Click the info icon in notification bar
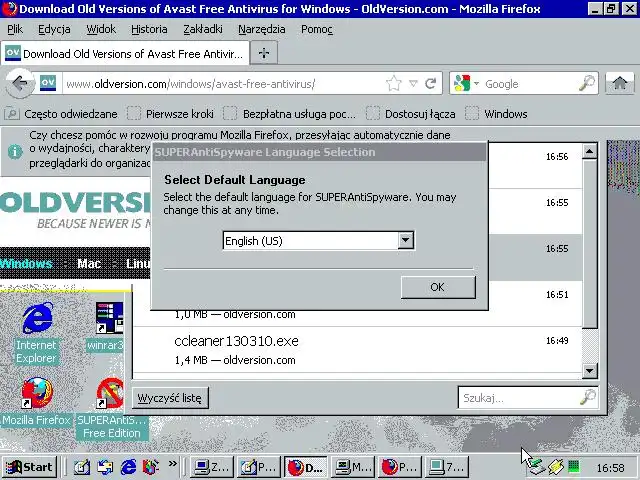Image resolution: width=640 pixels, height=480 pixels. point(15,151)
